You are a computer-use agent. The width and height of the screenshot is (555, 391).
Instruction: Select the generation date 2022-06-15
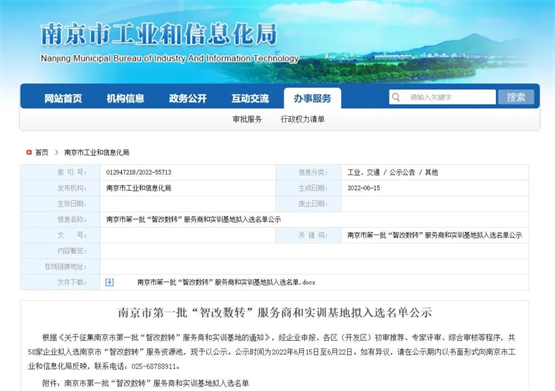364,188
